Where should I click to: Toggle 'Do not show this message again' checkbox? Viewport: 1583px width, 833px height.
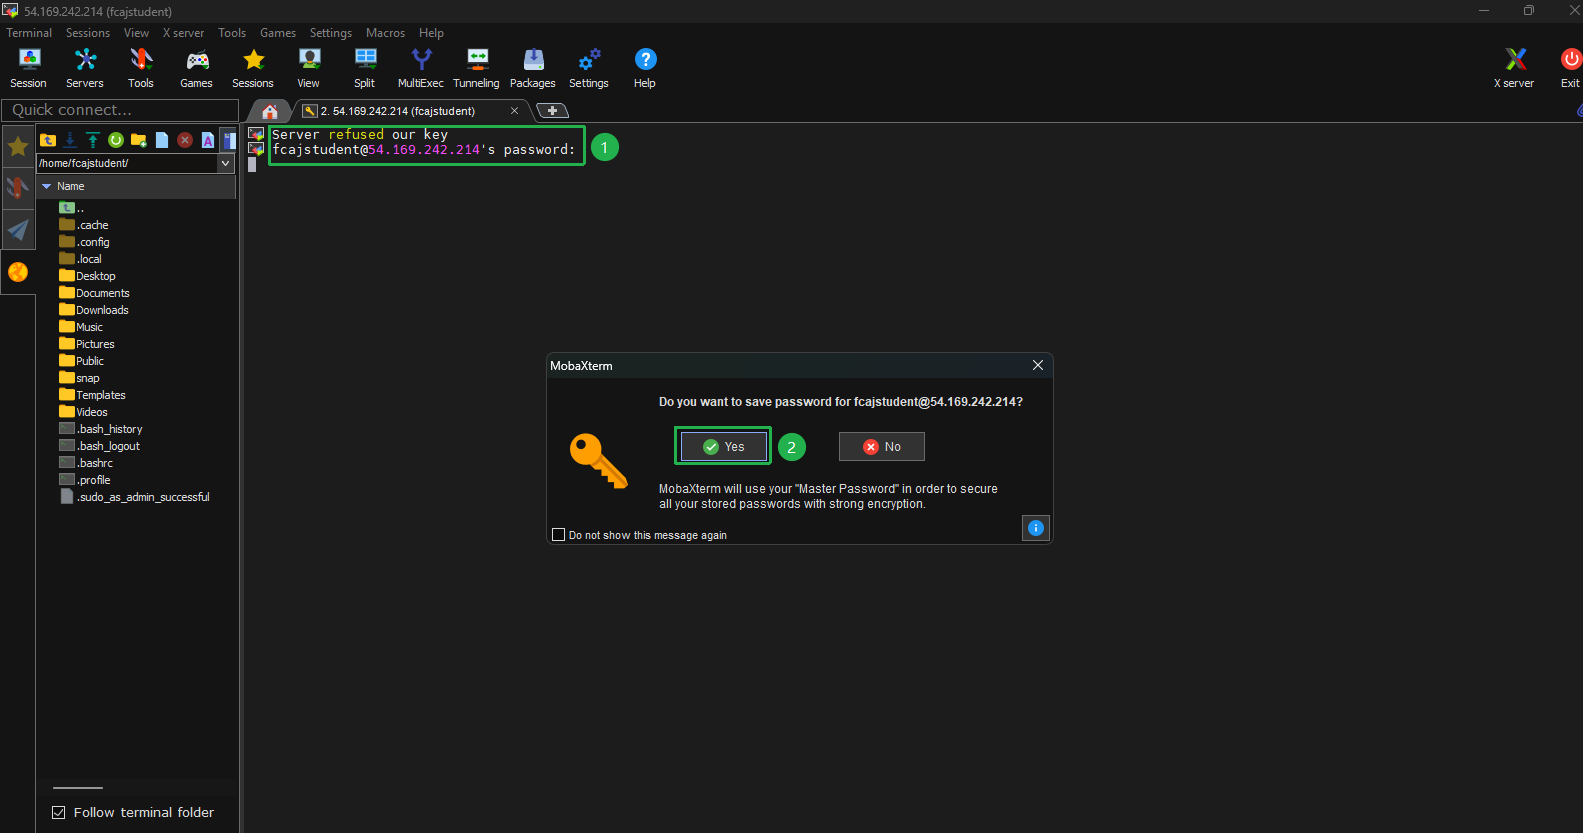[x=559, y=535]
